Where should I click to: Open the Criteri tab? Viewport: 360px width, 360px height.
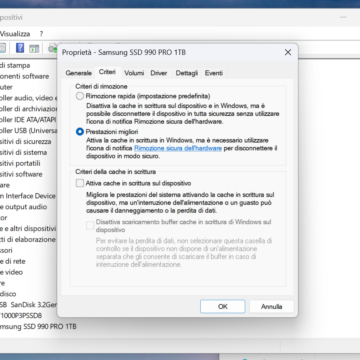click(107, 72)
